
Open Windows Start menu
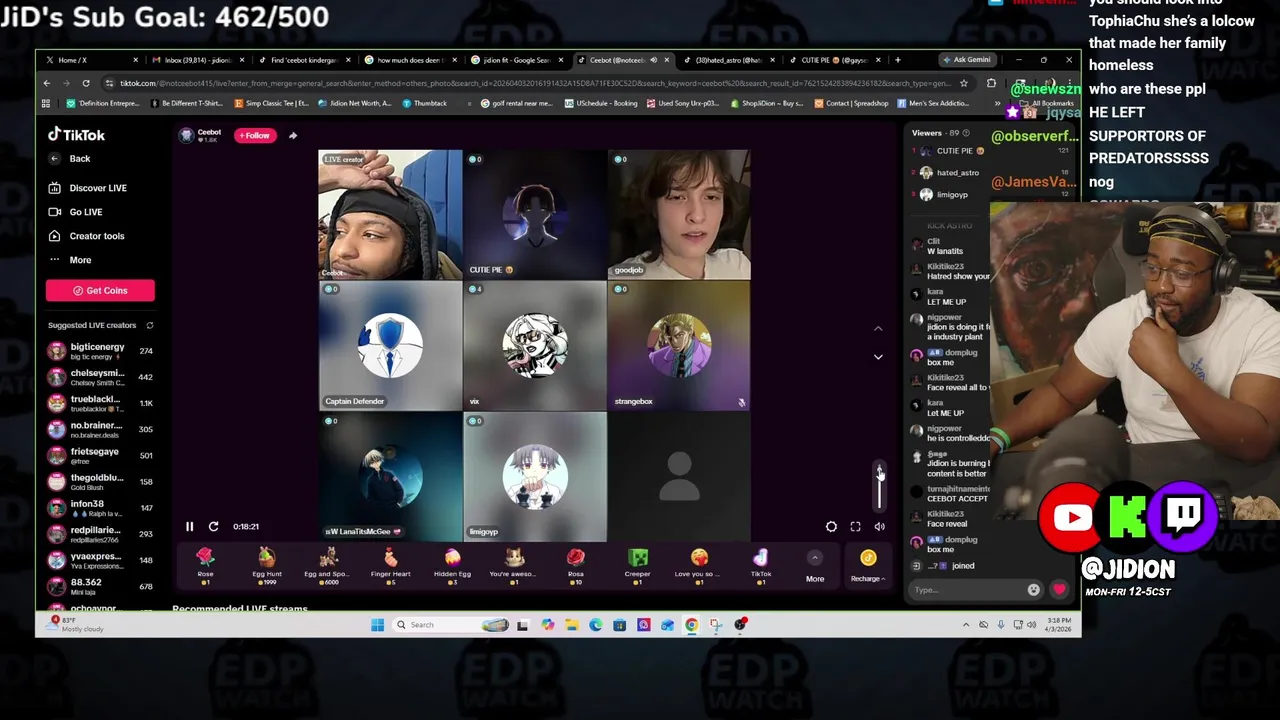pos(377,625)
